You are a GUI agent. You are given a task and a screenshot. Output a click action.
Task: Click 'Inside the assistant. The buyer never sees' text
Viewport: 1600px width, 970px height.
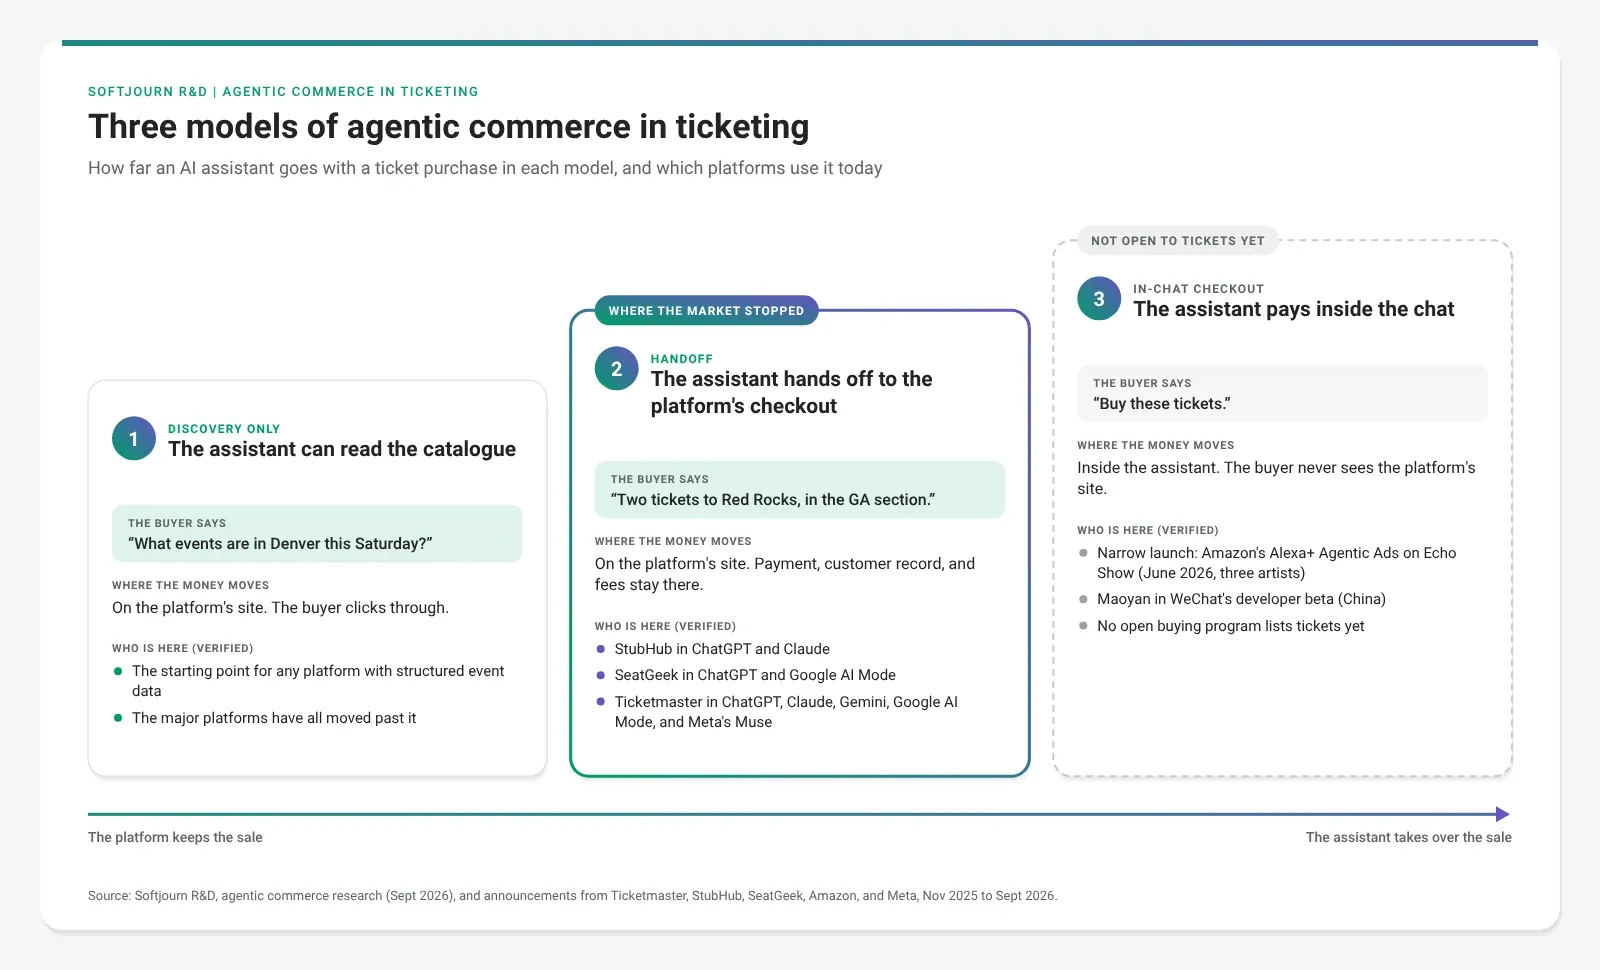(x=1276, y=478)
